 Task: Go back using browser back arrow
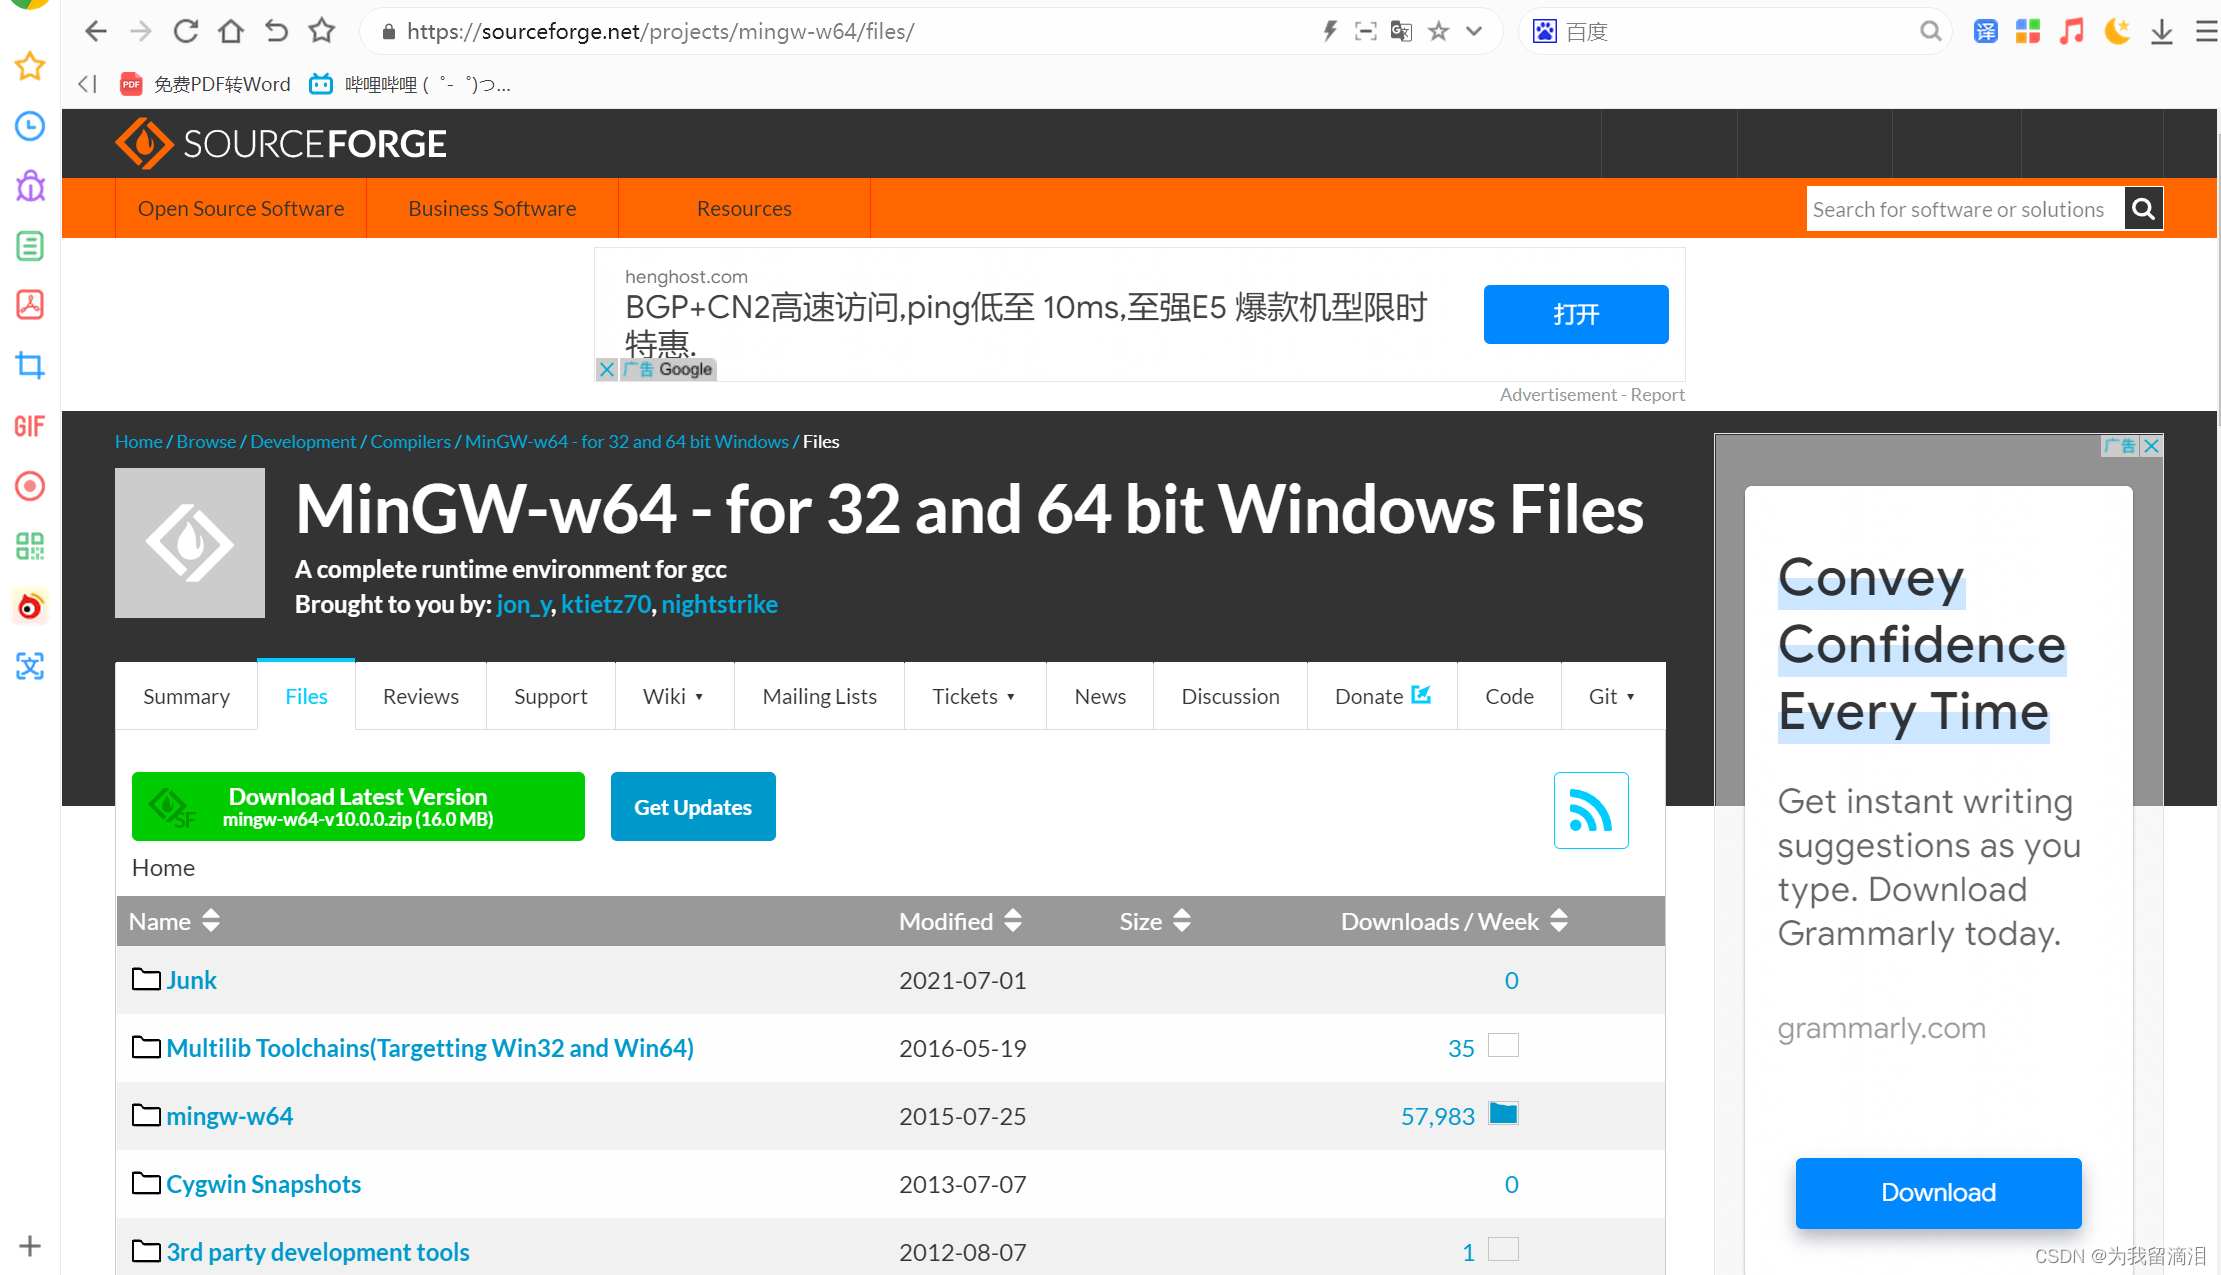(x=96, y=31)
